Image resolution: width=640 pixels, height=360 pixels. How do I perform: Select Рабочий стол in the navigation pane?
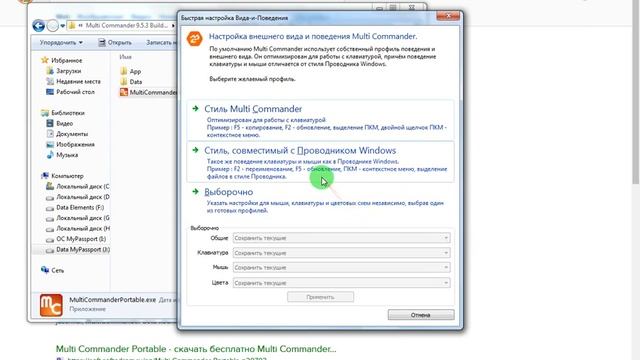75,92
